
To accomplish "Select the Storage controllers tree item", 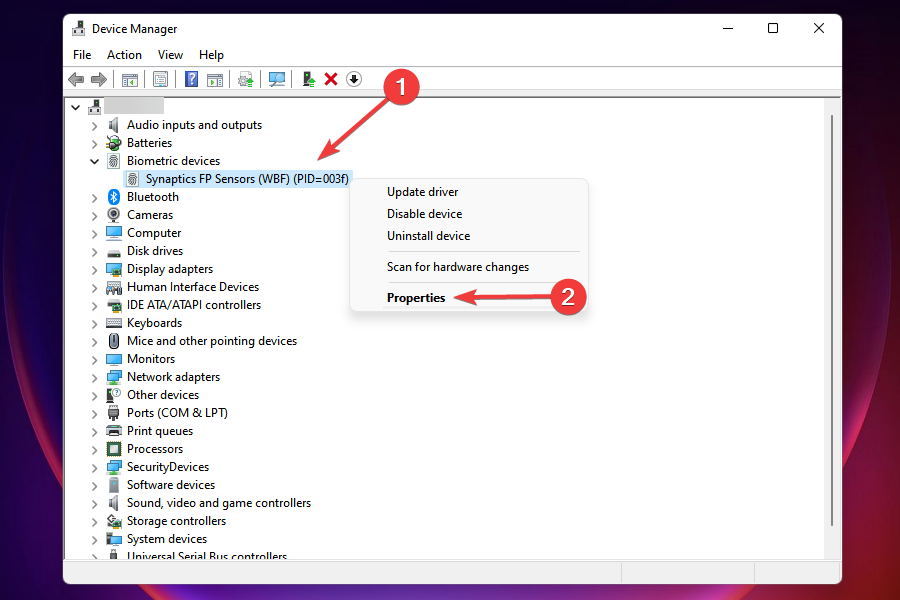I will [176, 521].
